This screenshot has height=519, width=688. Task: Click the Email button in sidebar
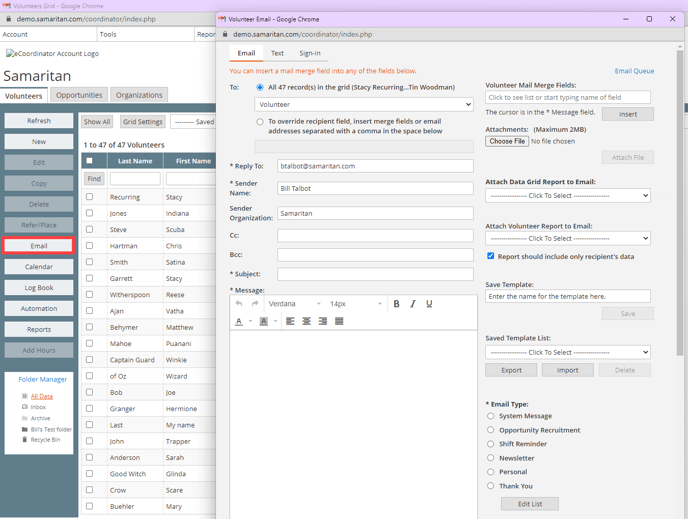tap(39, 246)
